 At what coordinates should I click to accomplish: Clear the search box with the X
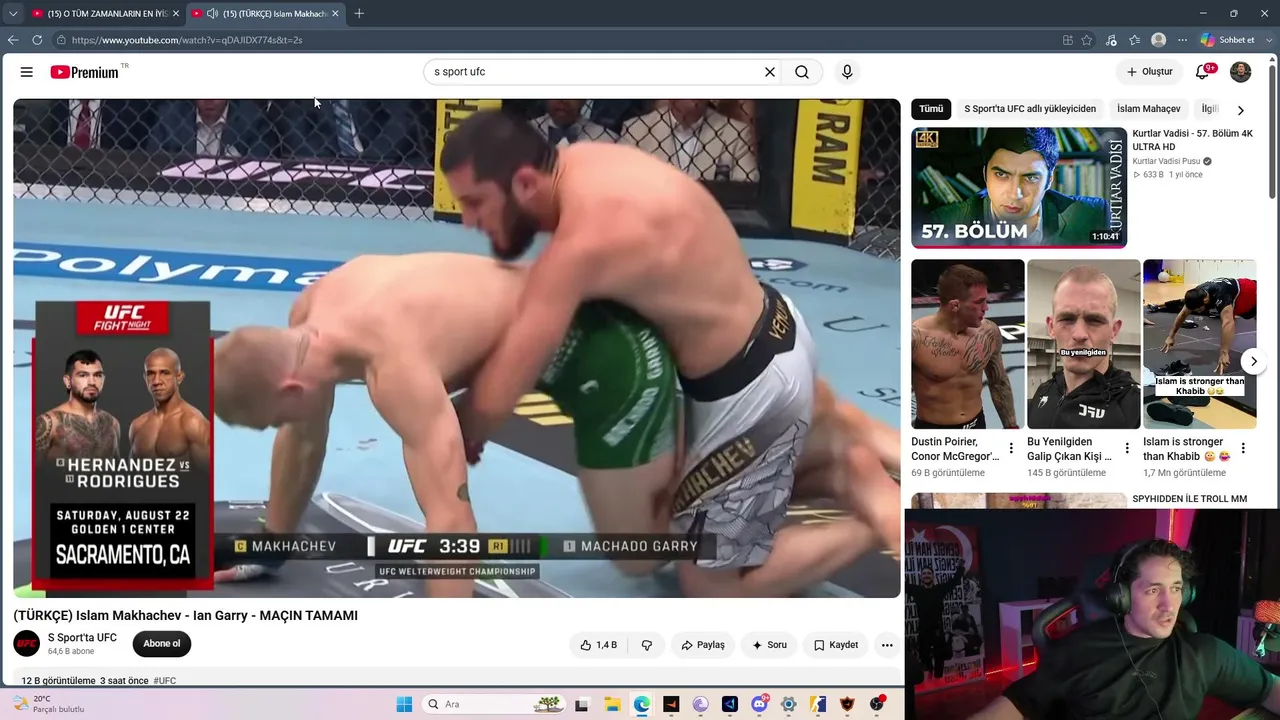[x=770, y=72]
